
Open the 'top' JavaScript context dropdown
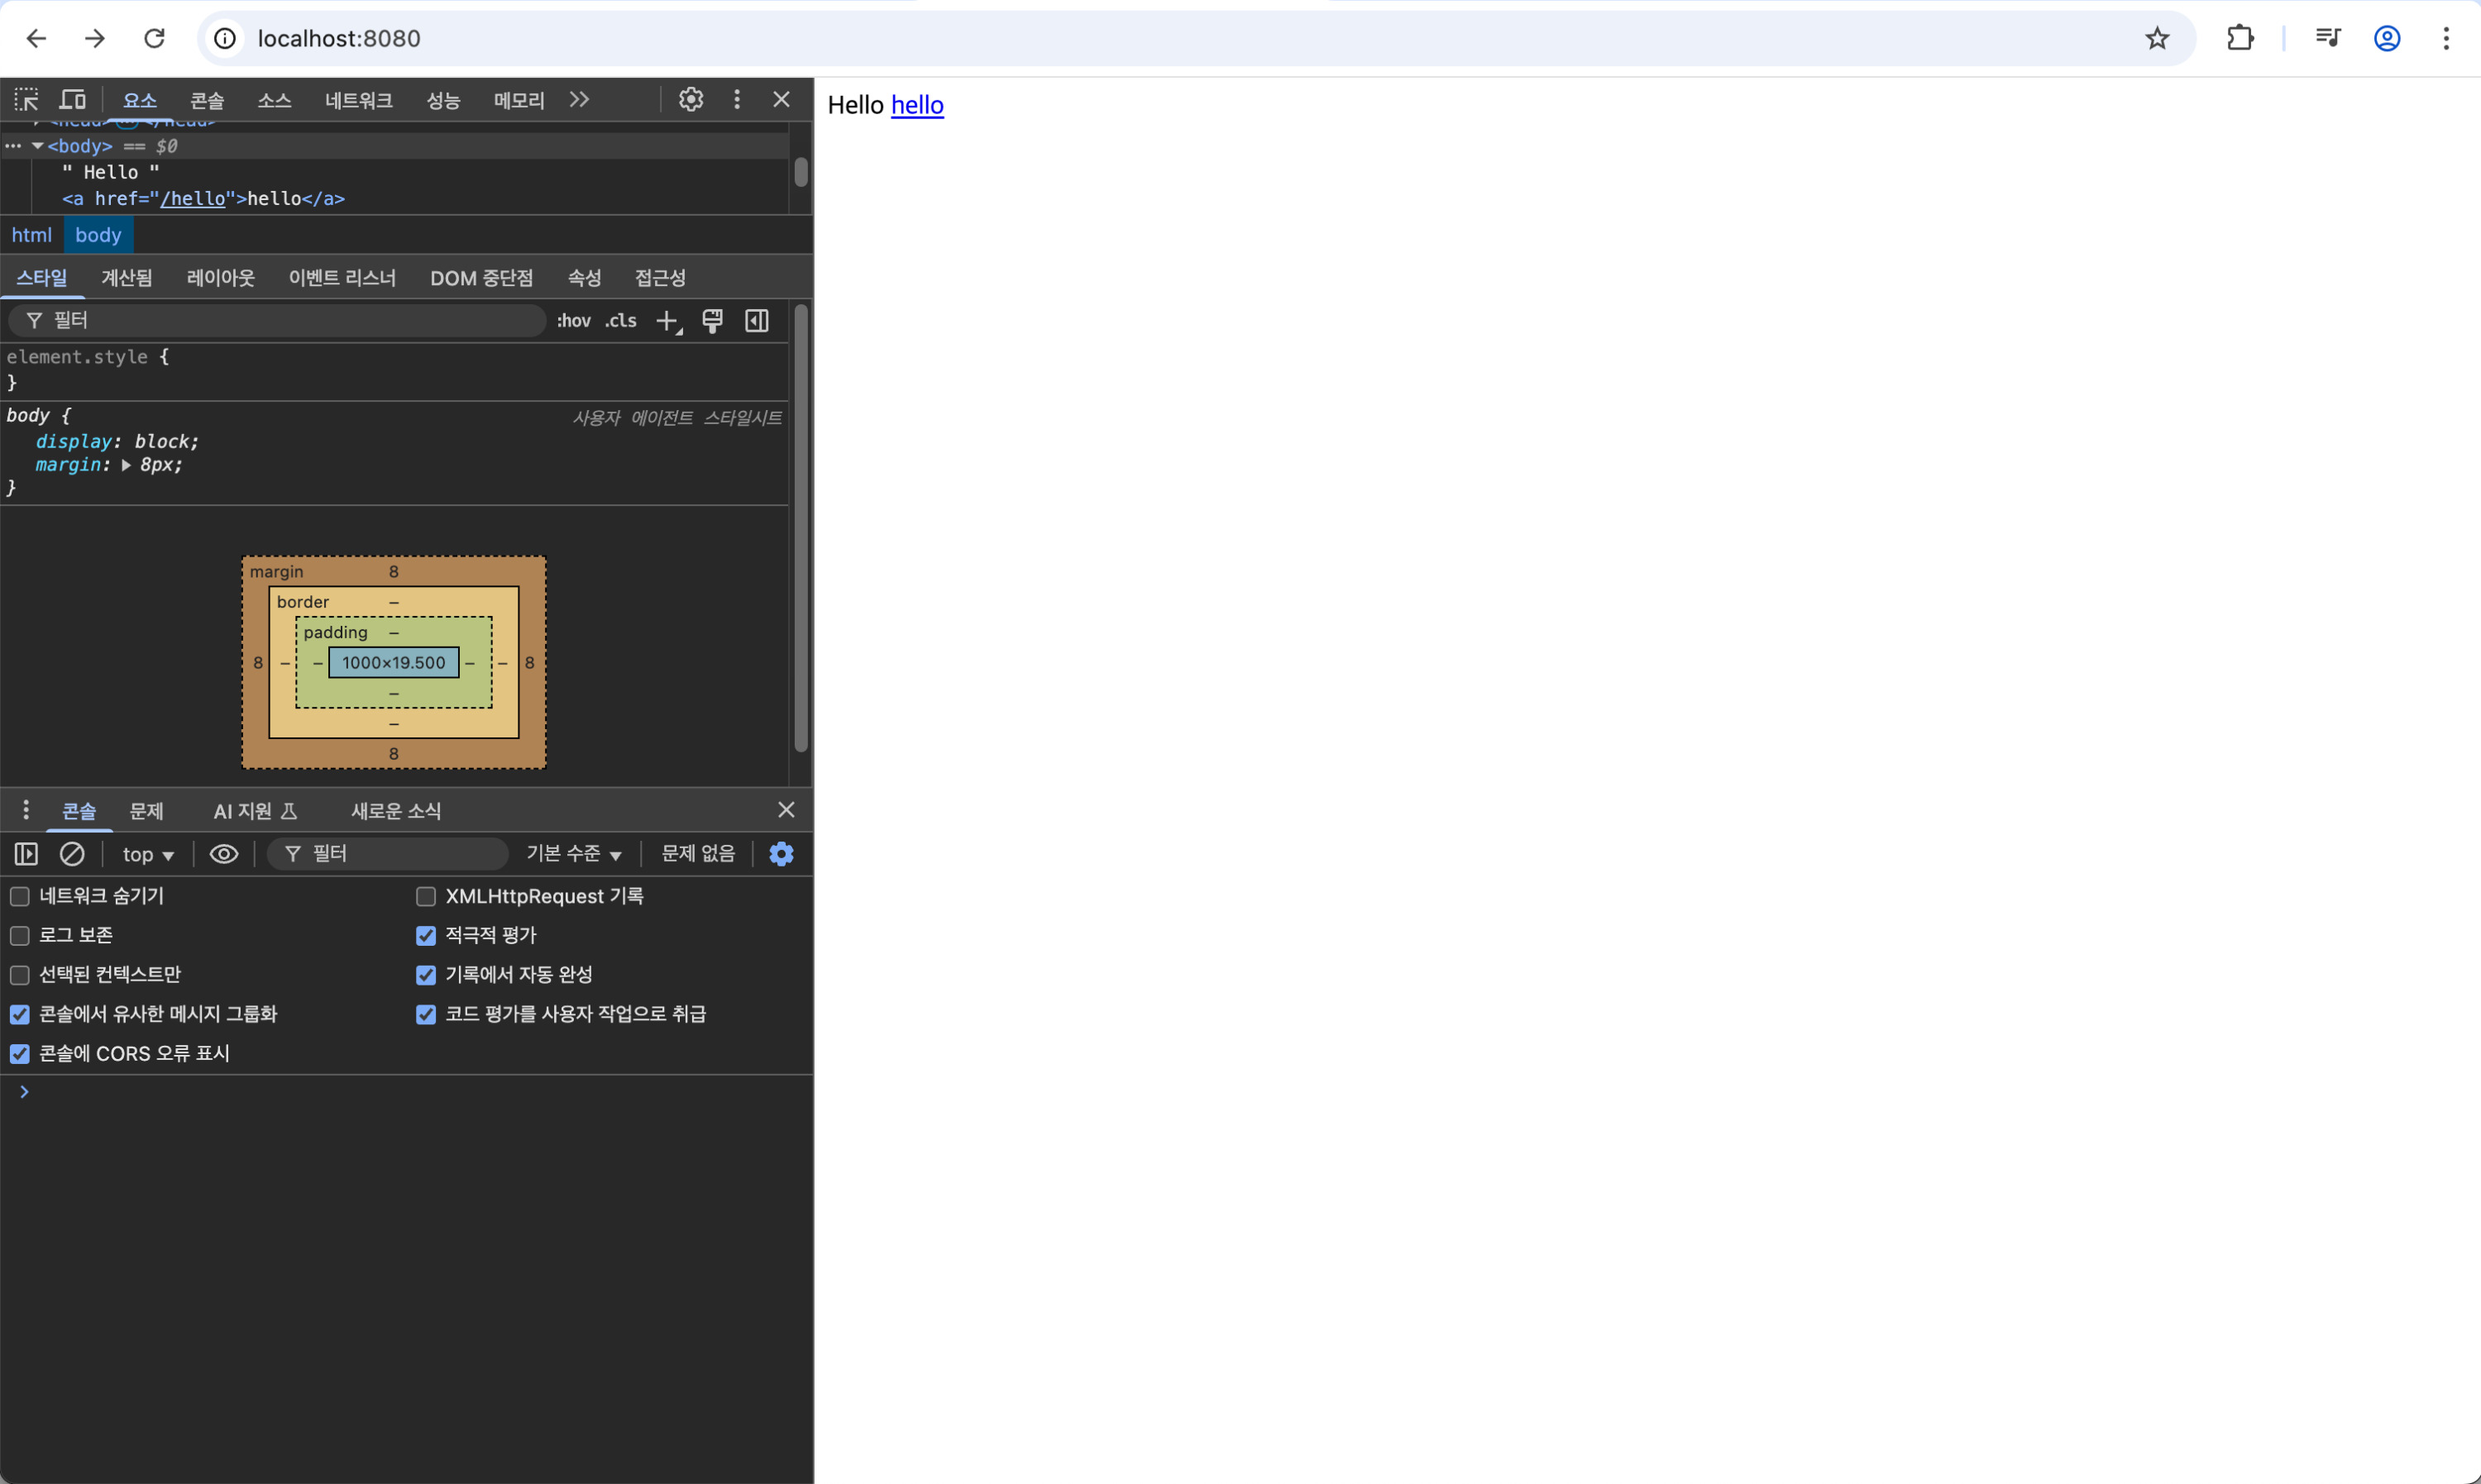tap(148, 854)
